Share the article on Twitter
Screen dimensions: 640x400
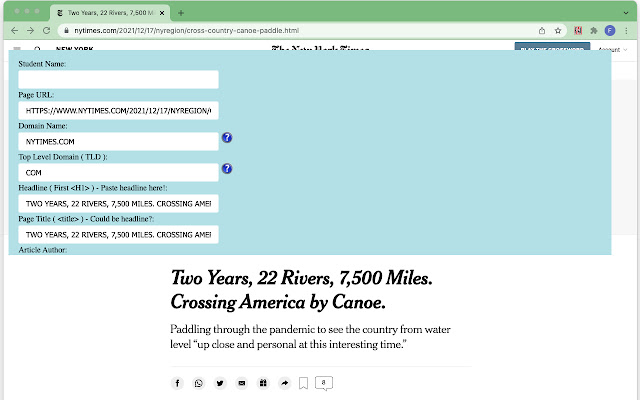click(x=220, y=383)
